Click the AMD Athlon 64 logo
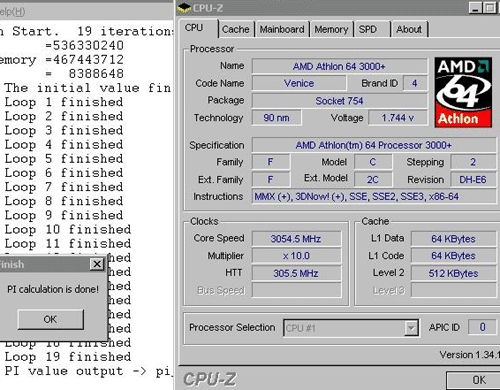 (463, 92)
